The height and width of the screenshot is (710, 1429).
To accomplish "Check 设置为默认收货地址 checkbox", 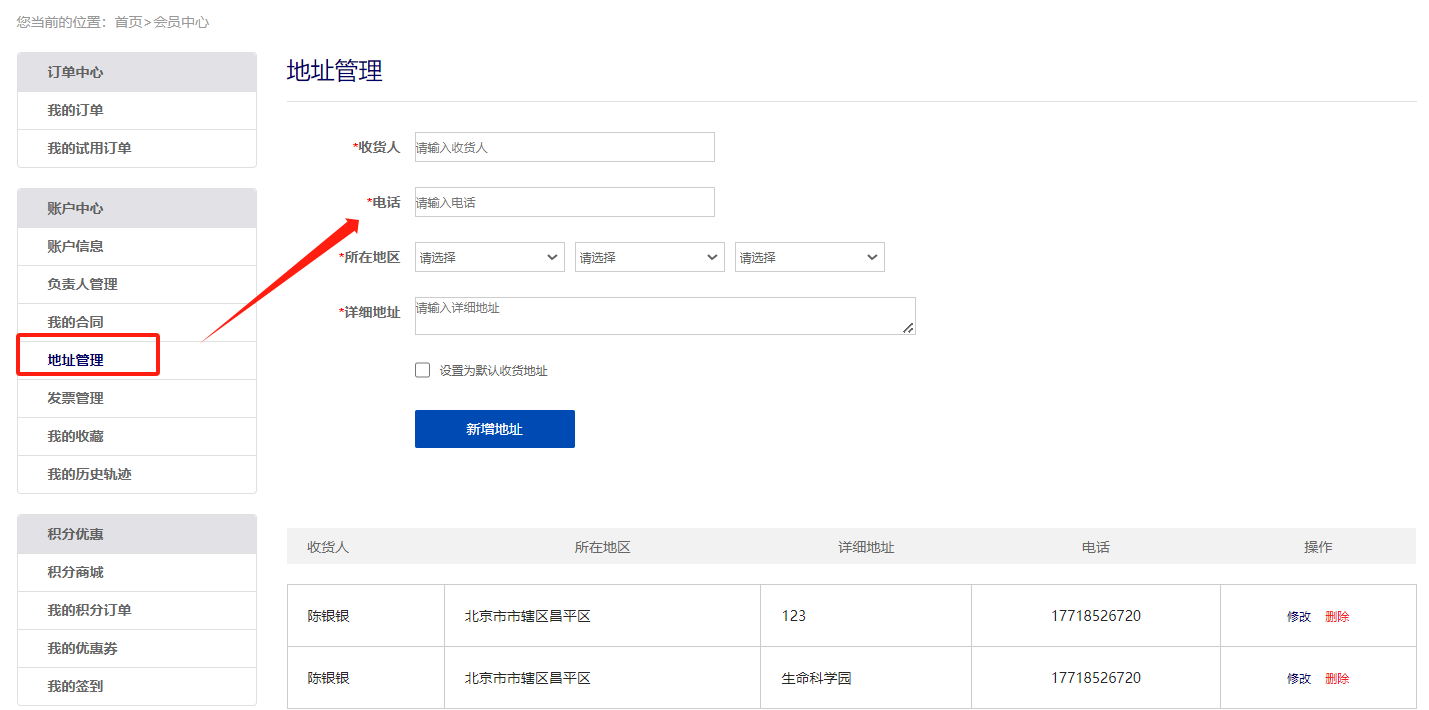I will [423, 370].
